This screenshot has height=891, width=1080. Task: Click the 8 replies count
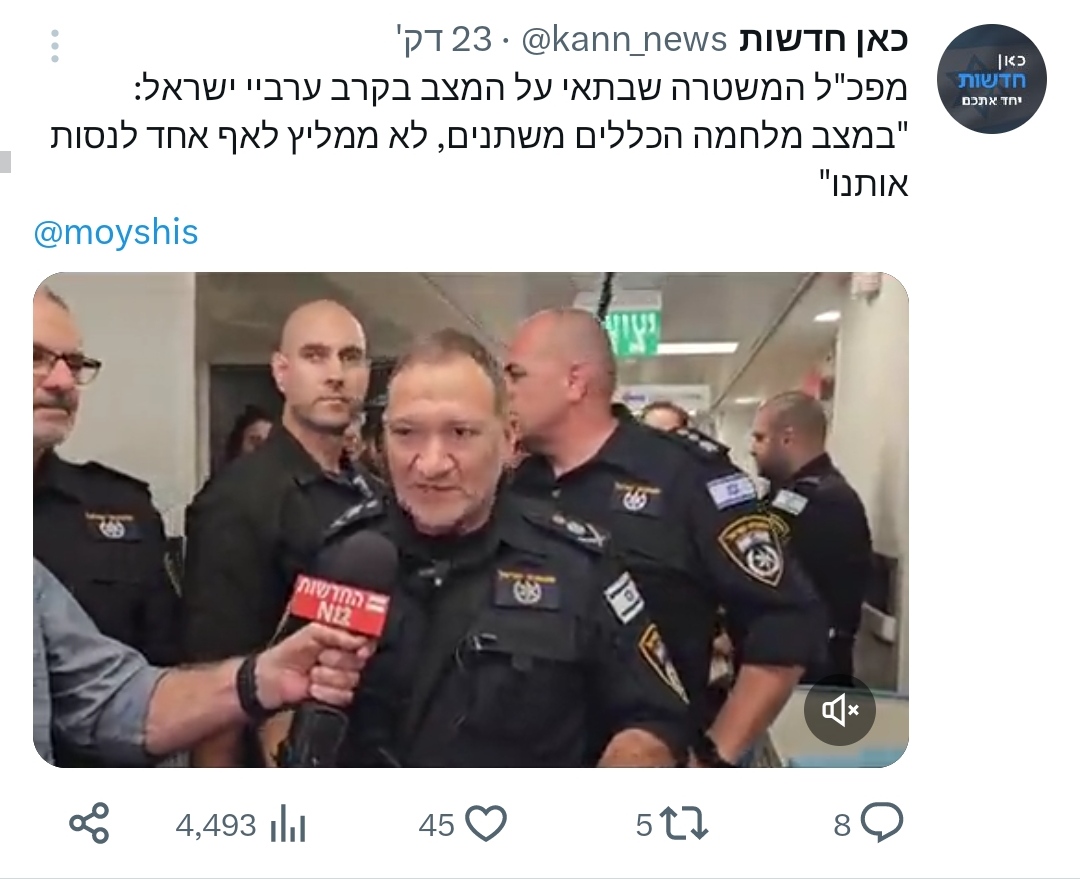(842, 825)
